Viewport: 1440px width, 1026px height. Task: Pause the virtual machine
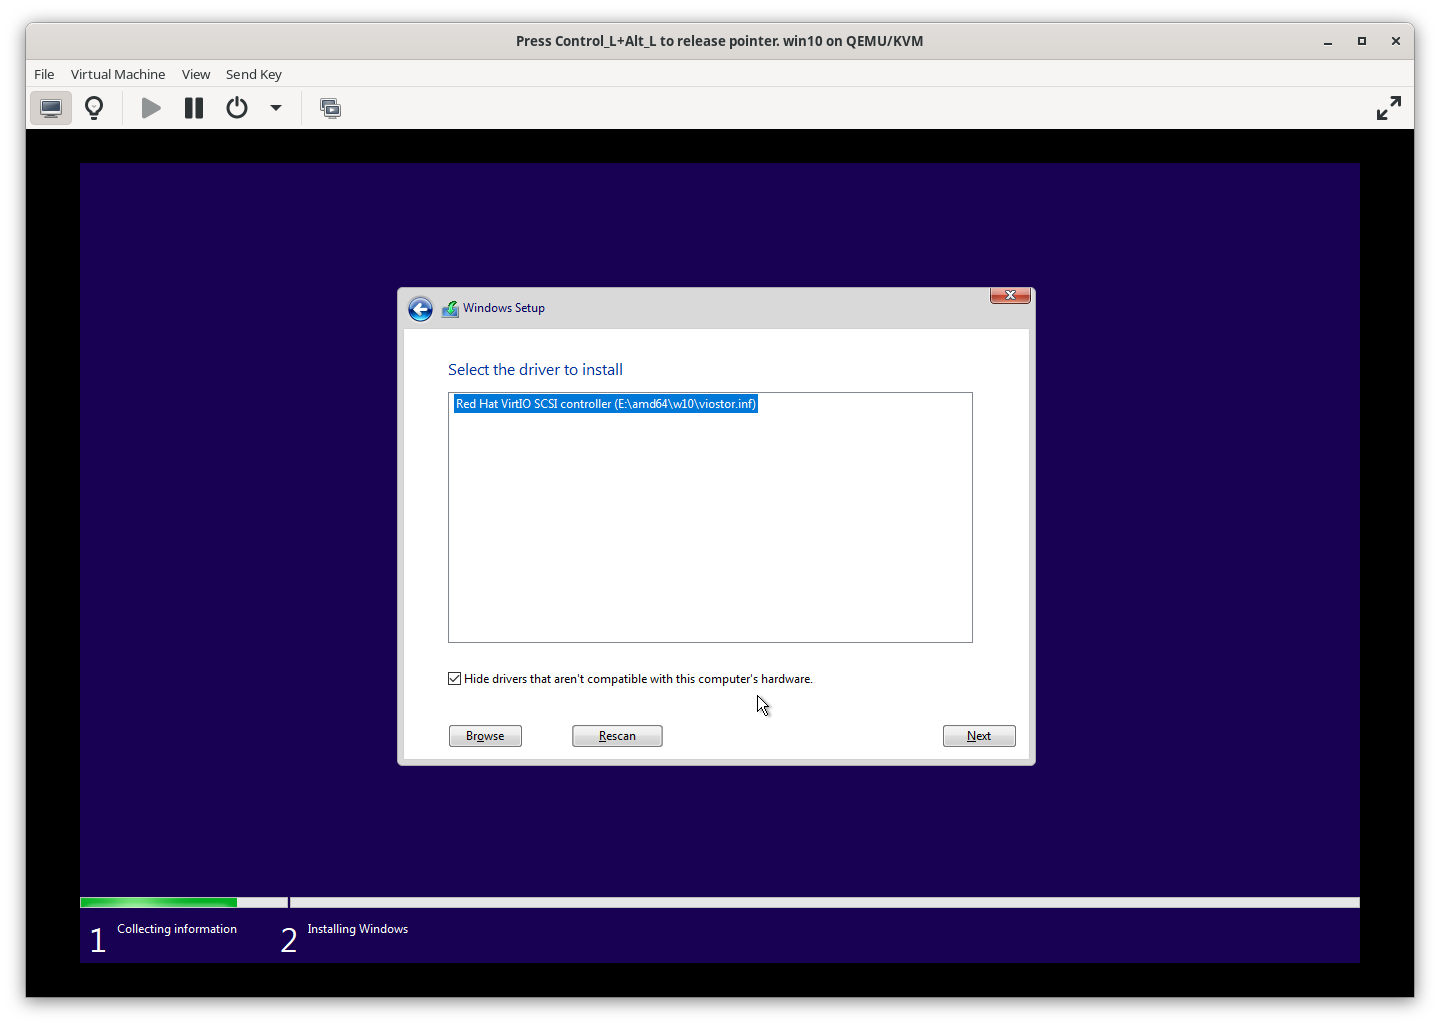coord(194,108)
